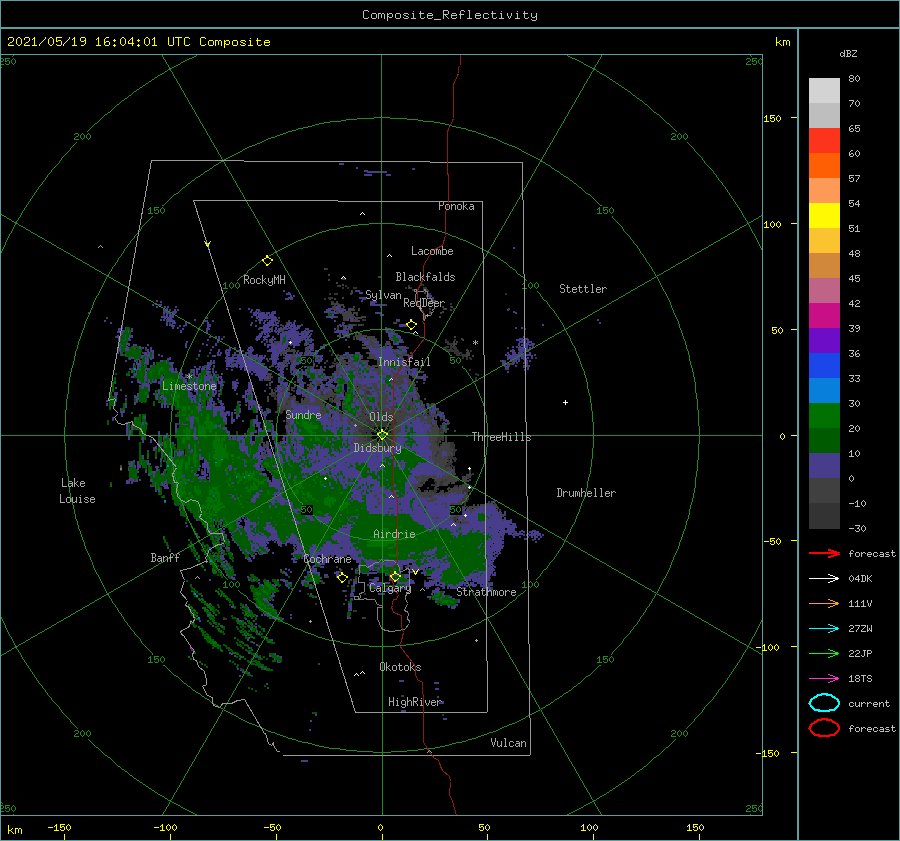Click the Vulcan city label
Screen dimensions: 900x841
508,743
